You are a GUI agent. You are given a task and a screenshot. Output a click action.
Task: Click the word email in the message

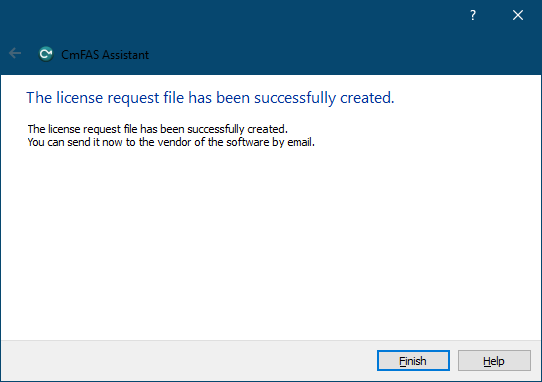(301, 142)
